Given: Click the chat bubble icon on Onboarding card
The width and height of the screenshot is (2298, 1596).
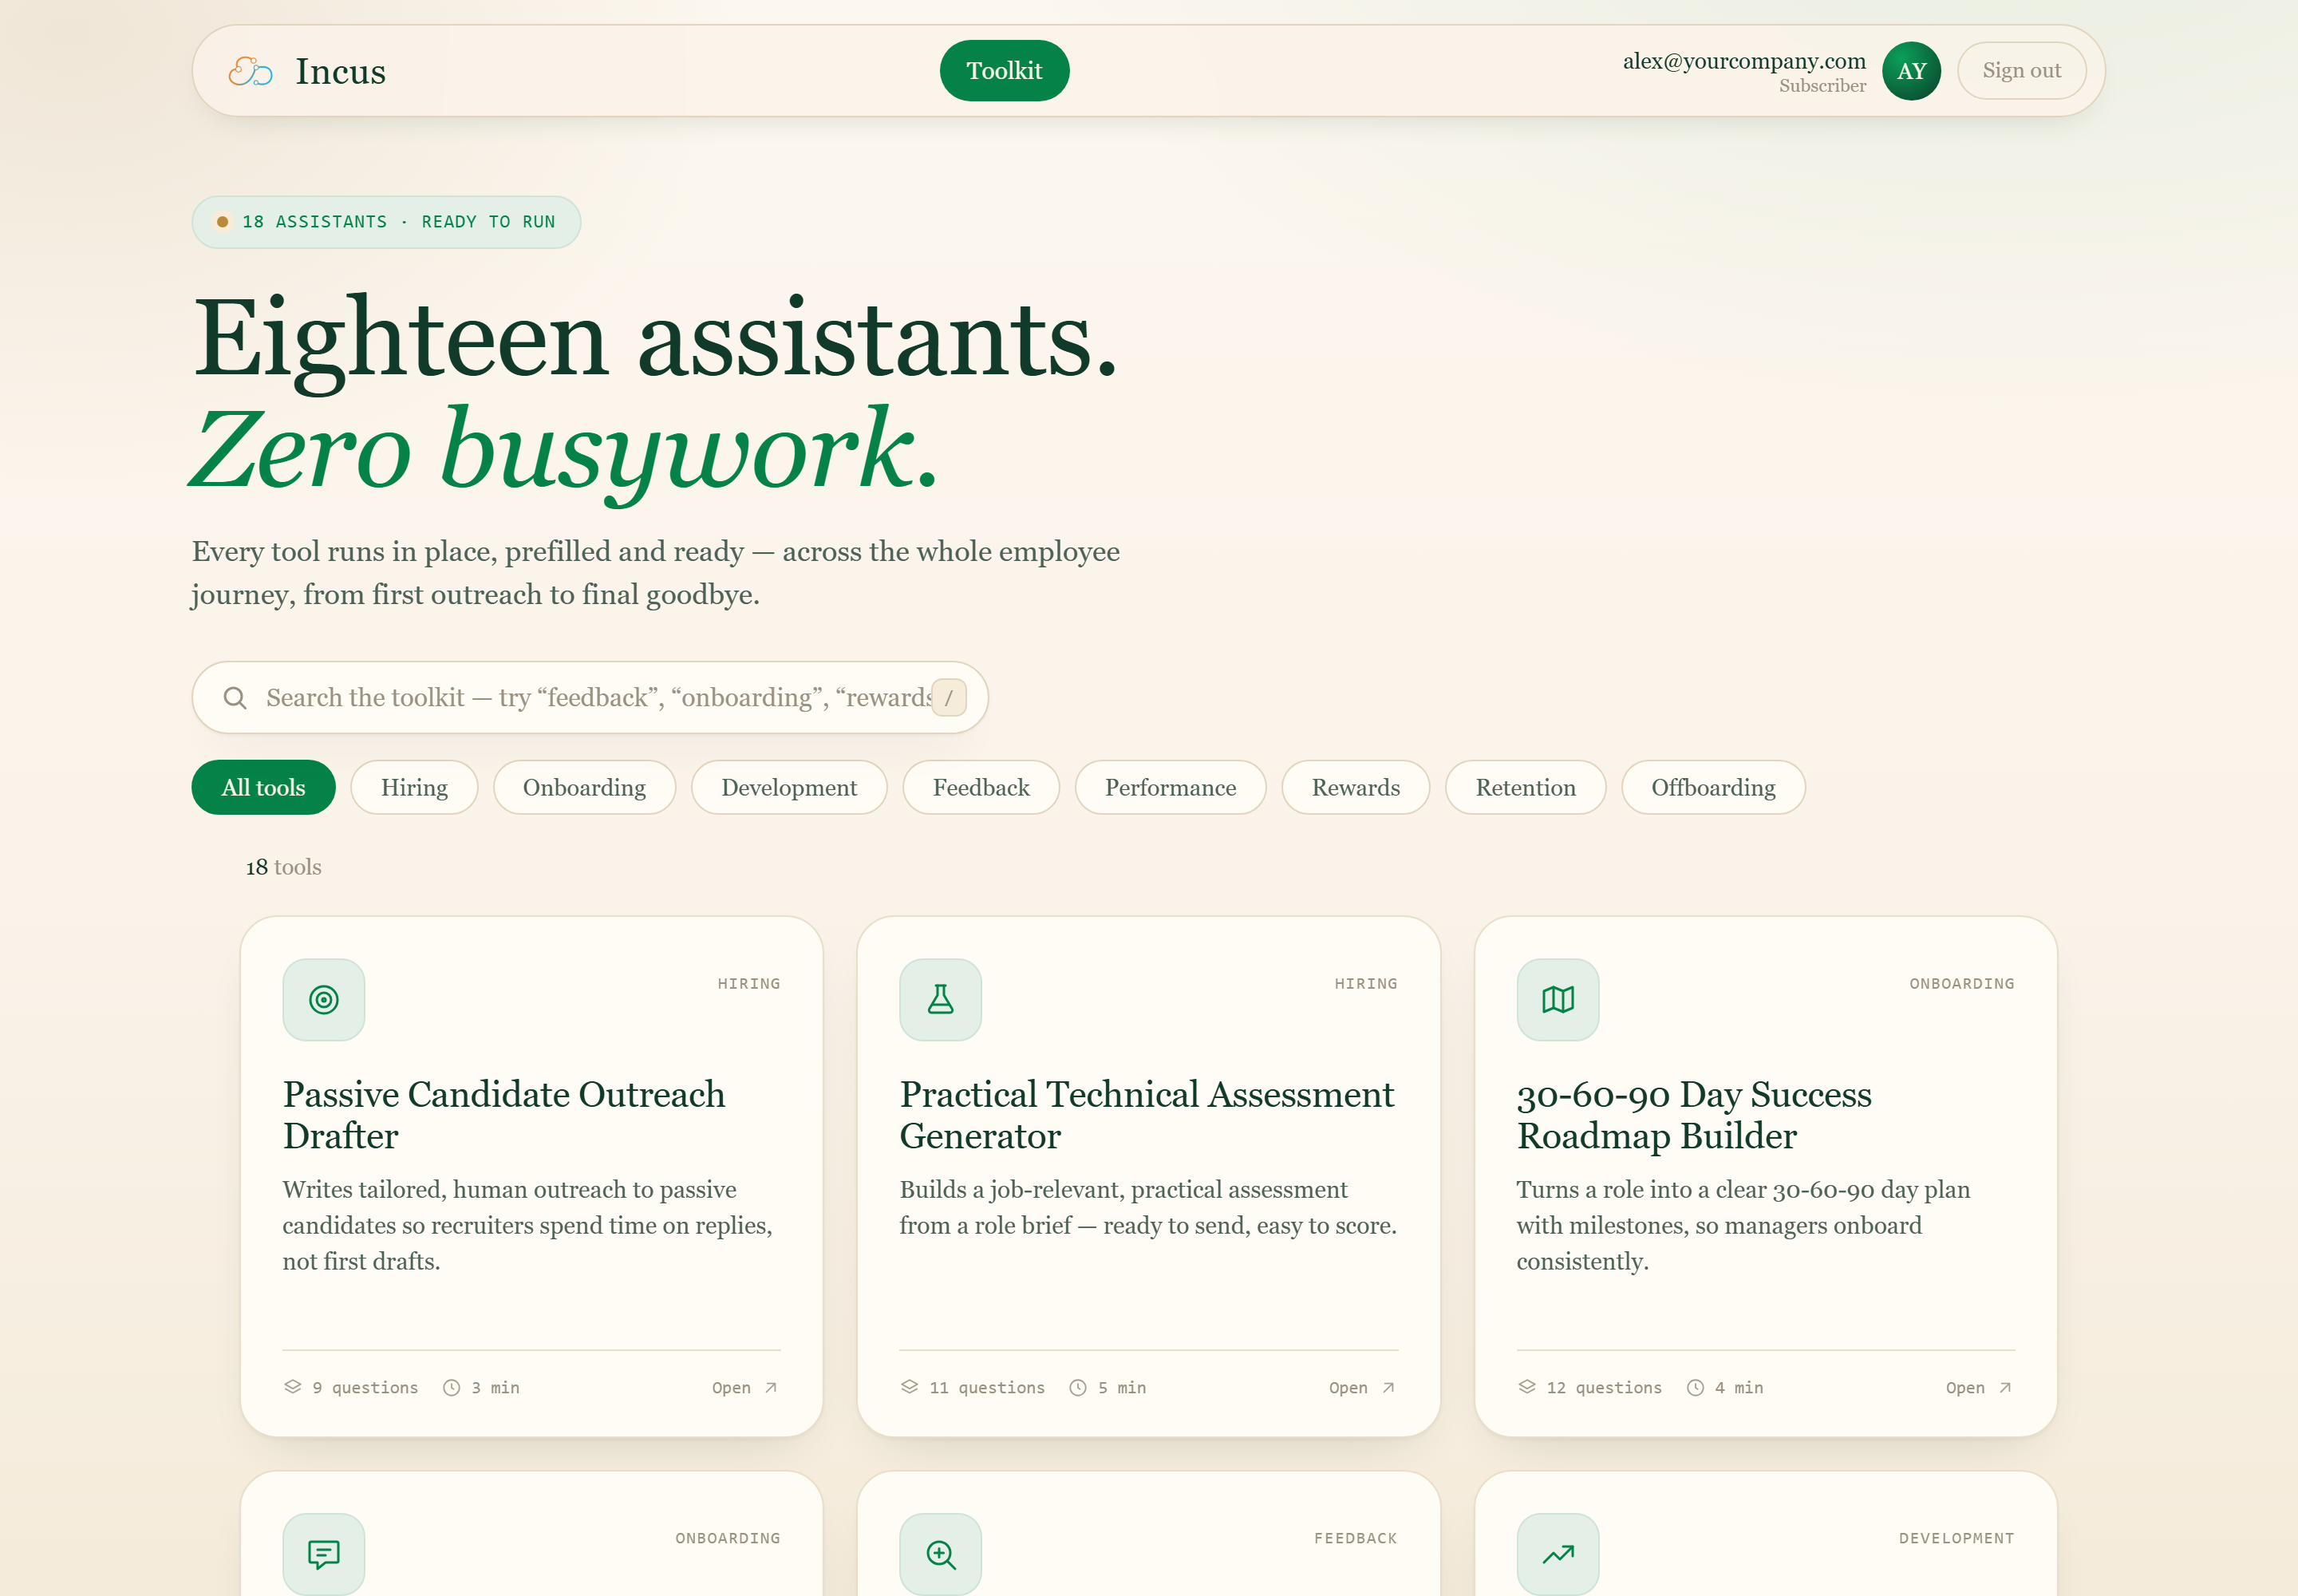Looking at the screenshot, I should pos(324,1553).
